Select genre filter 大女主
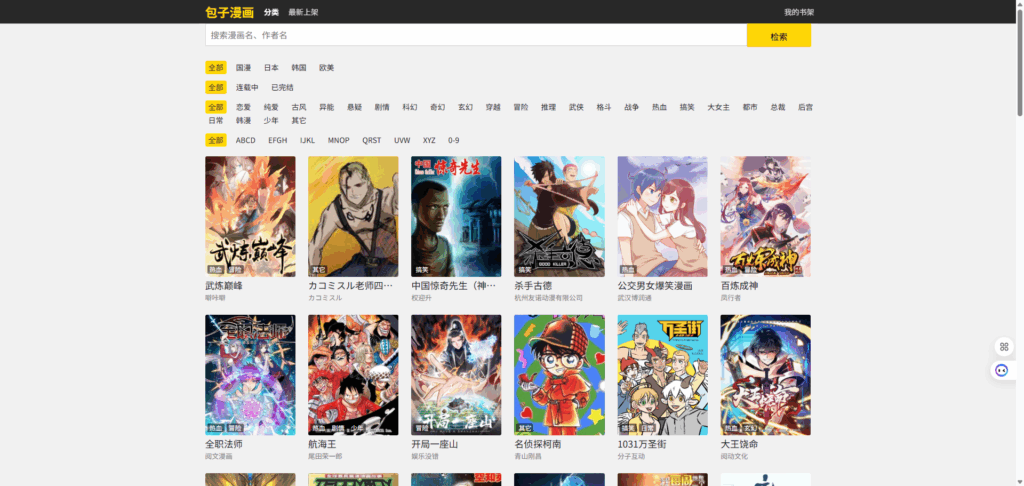1024x486 pixels. 718,107
